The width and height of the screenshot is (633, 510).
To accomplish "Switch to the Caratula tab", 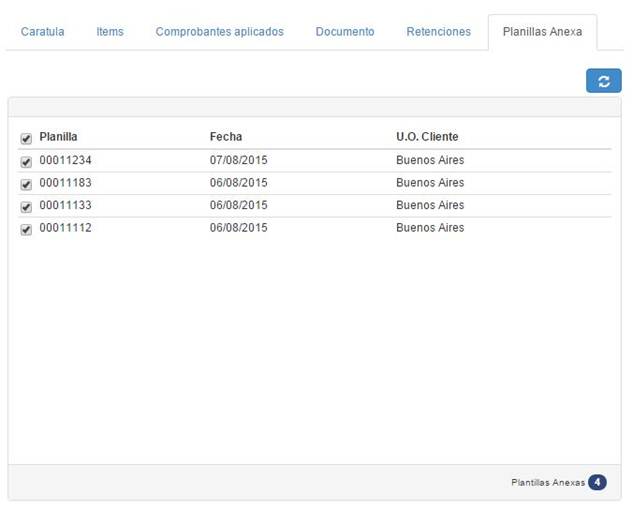I will [x=42, y=32].
